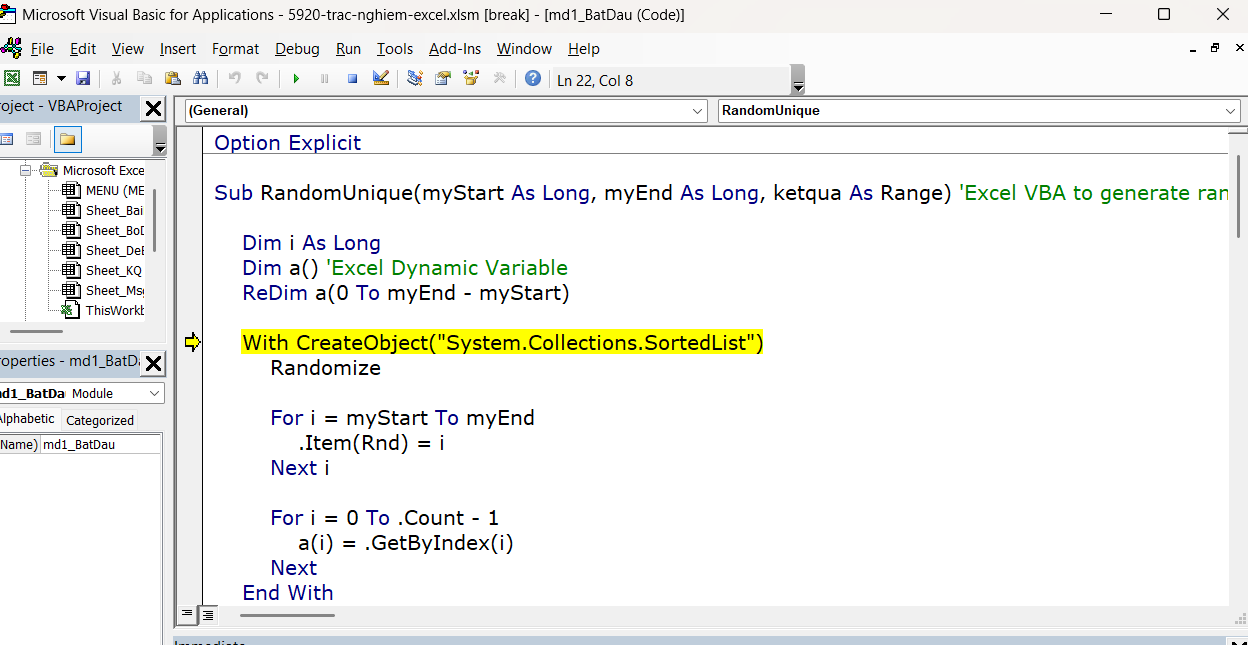The width and height of the screenshot is (1248, 645).
Task: Toggle Design Mode icon
Action: 380,78
